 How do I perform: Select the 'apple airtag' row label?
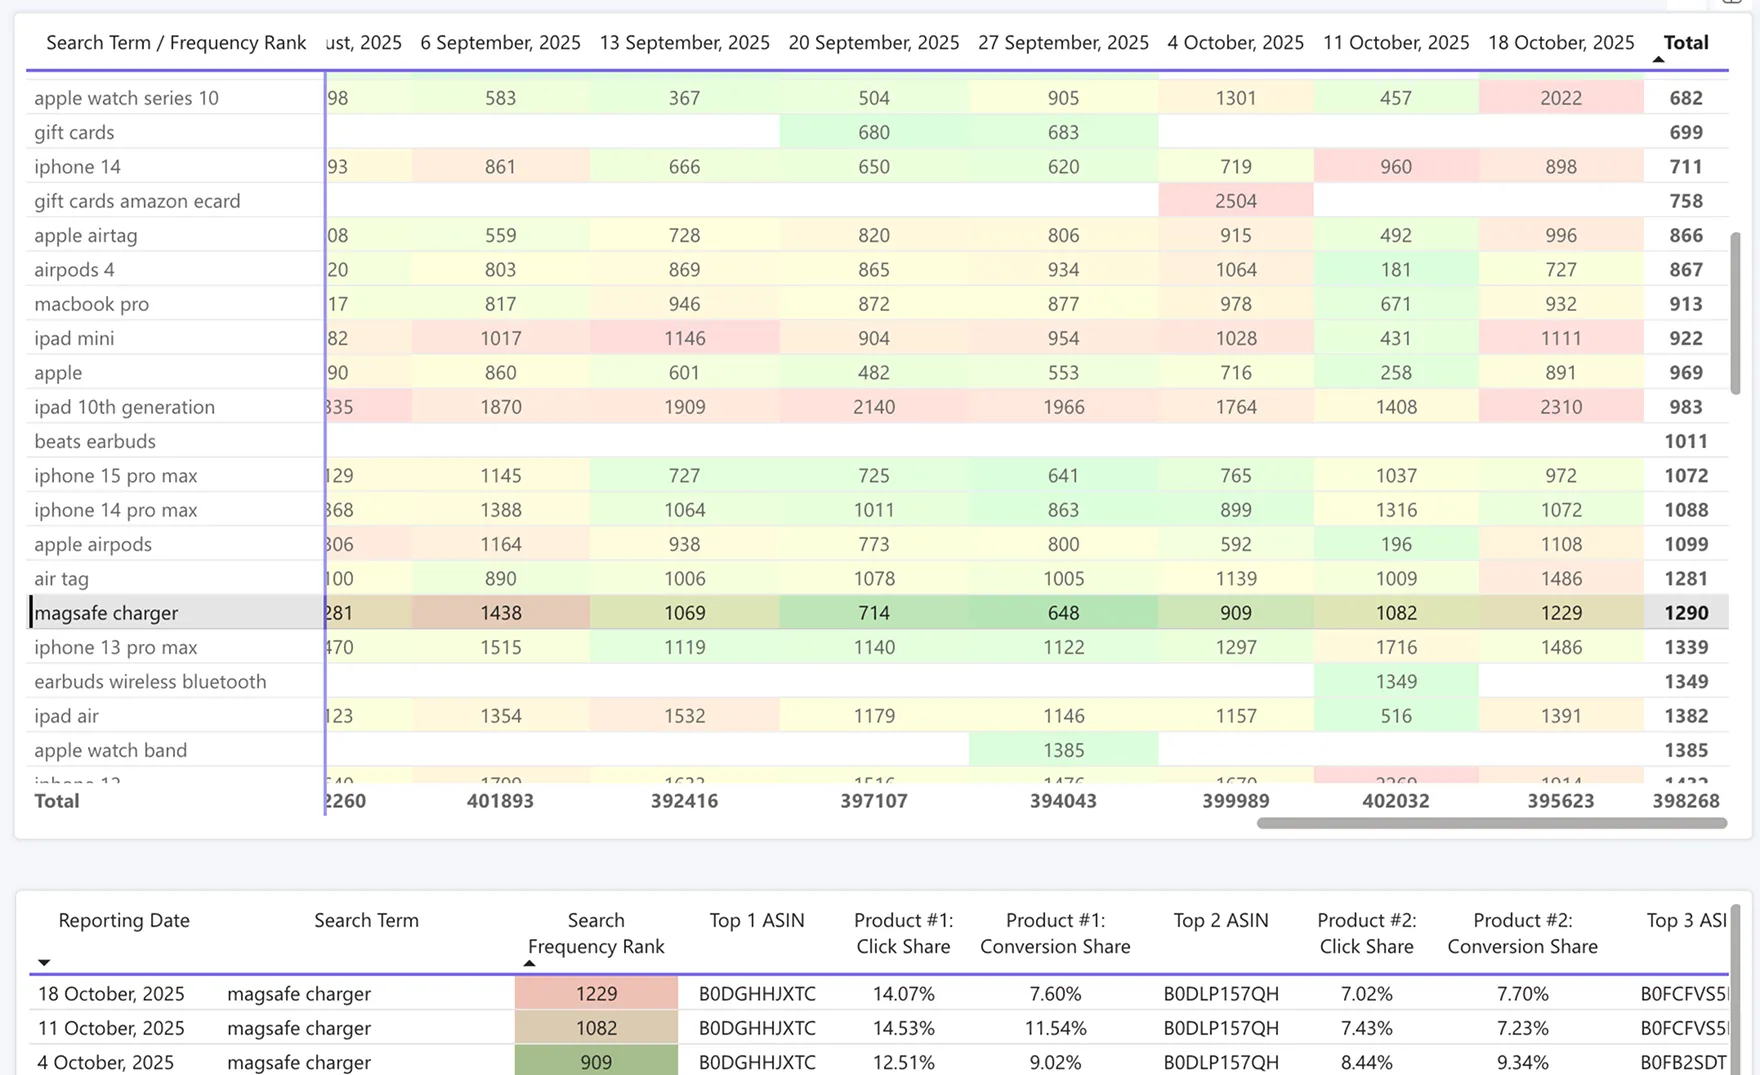pos(86,235)
